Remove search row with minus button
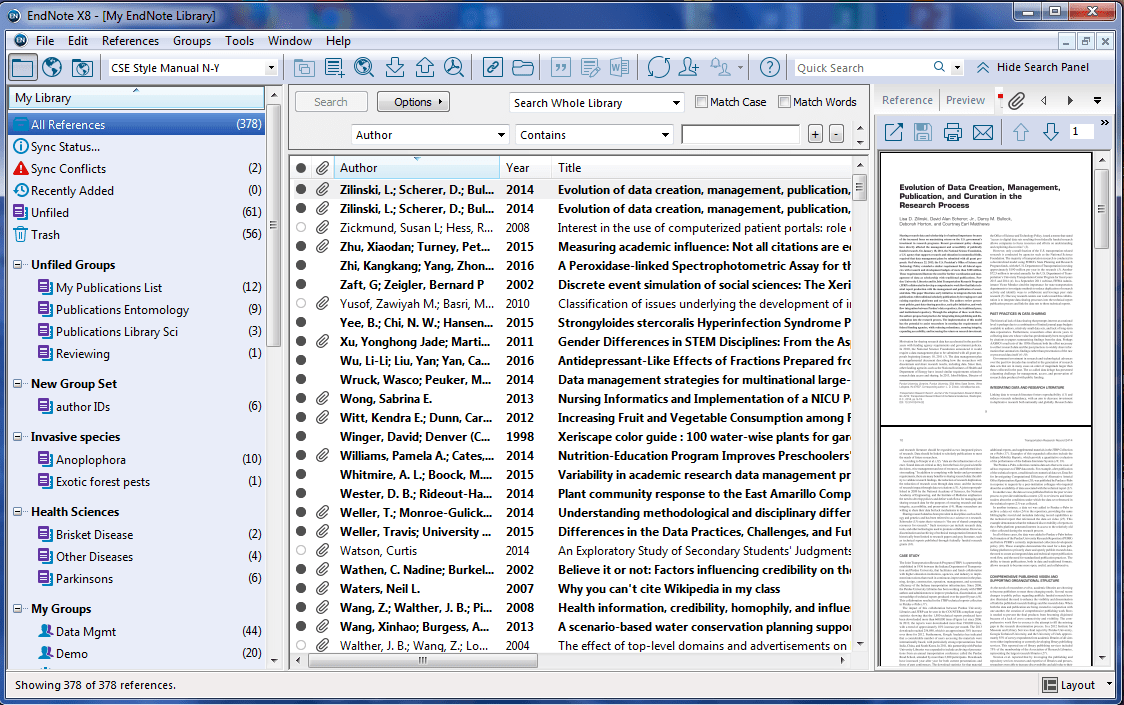This screenshot has height=705, width=1124. tap(836, 134)
